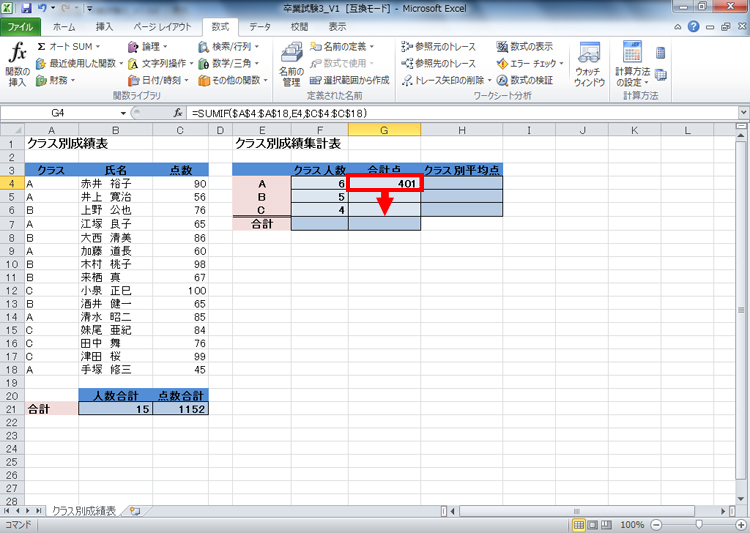Screen dimensions: 750x533
Task: Click the Save icon in Quick Access Toolbar
Action: click(27, 8)
